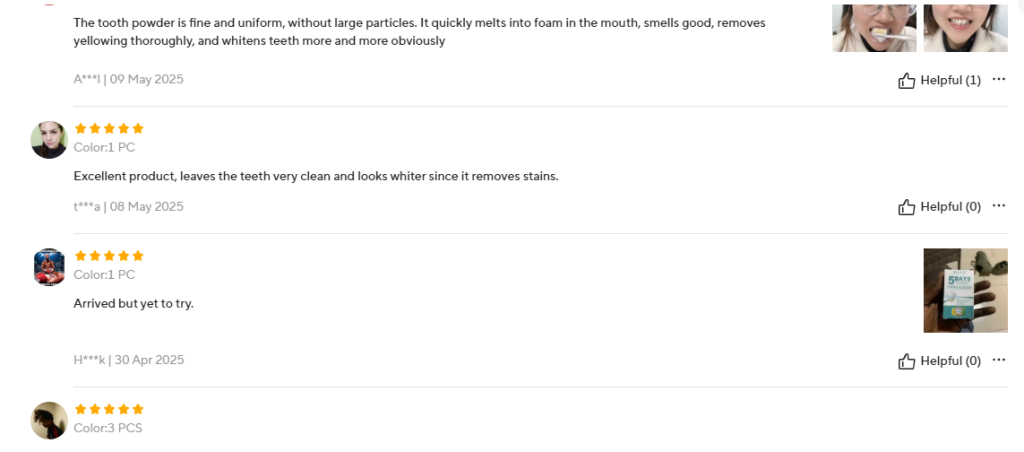Open first brushing teeth review photo

[x=860, y=27]
